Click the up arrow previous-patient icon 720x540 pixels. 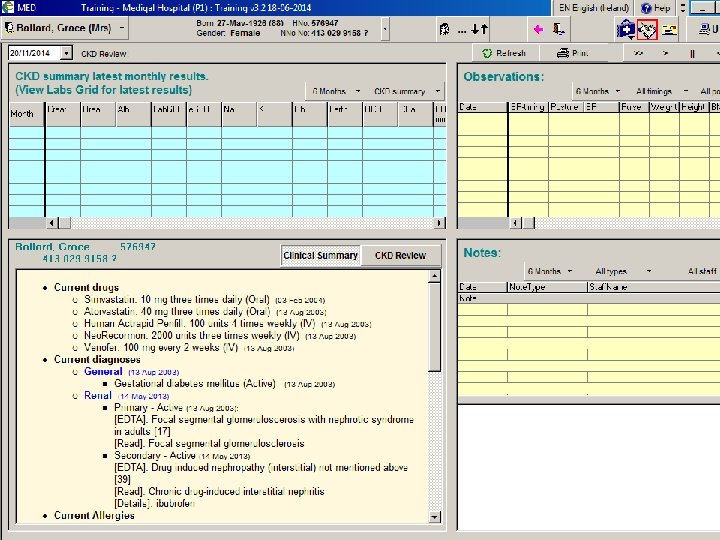point(484,29)
